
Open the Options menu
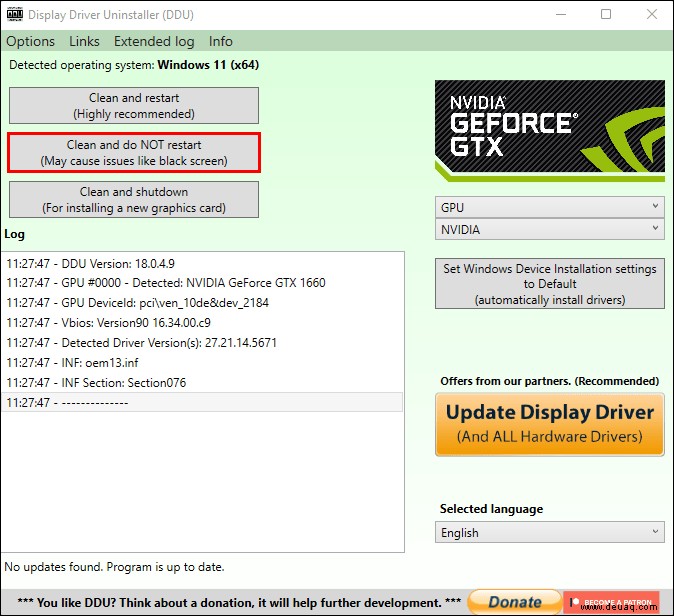coord(31,41)
